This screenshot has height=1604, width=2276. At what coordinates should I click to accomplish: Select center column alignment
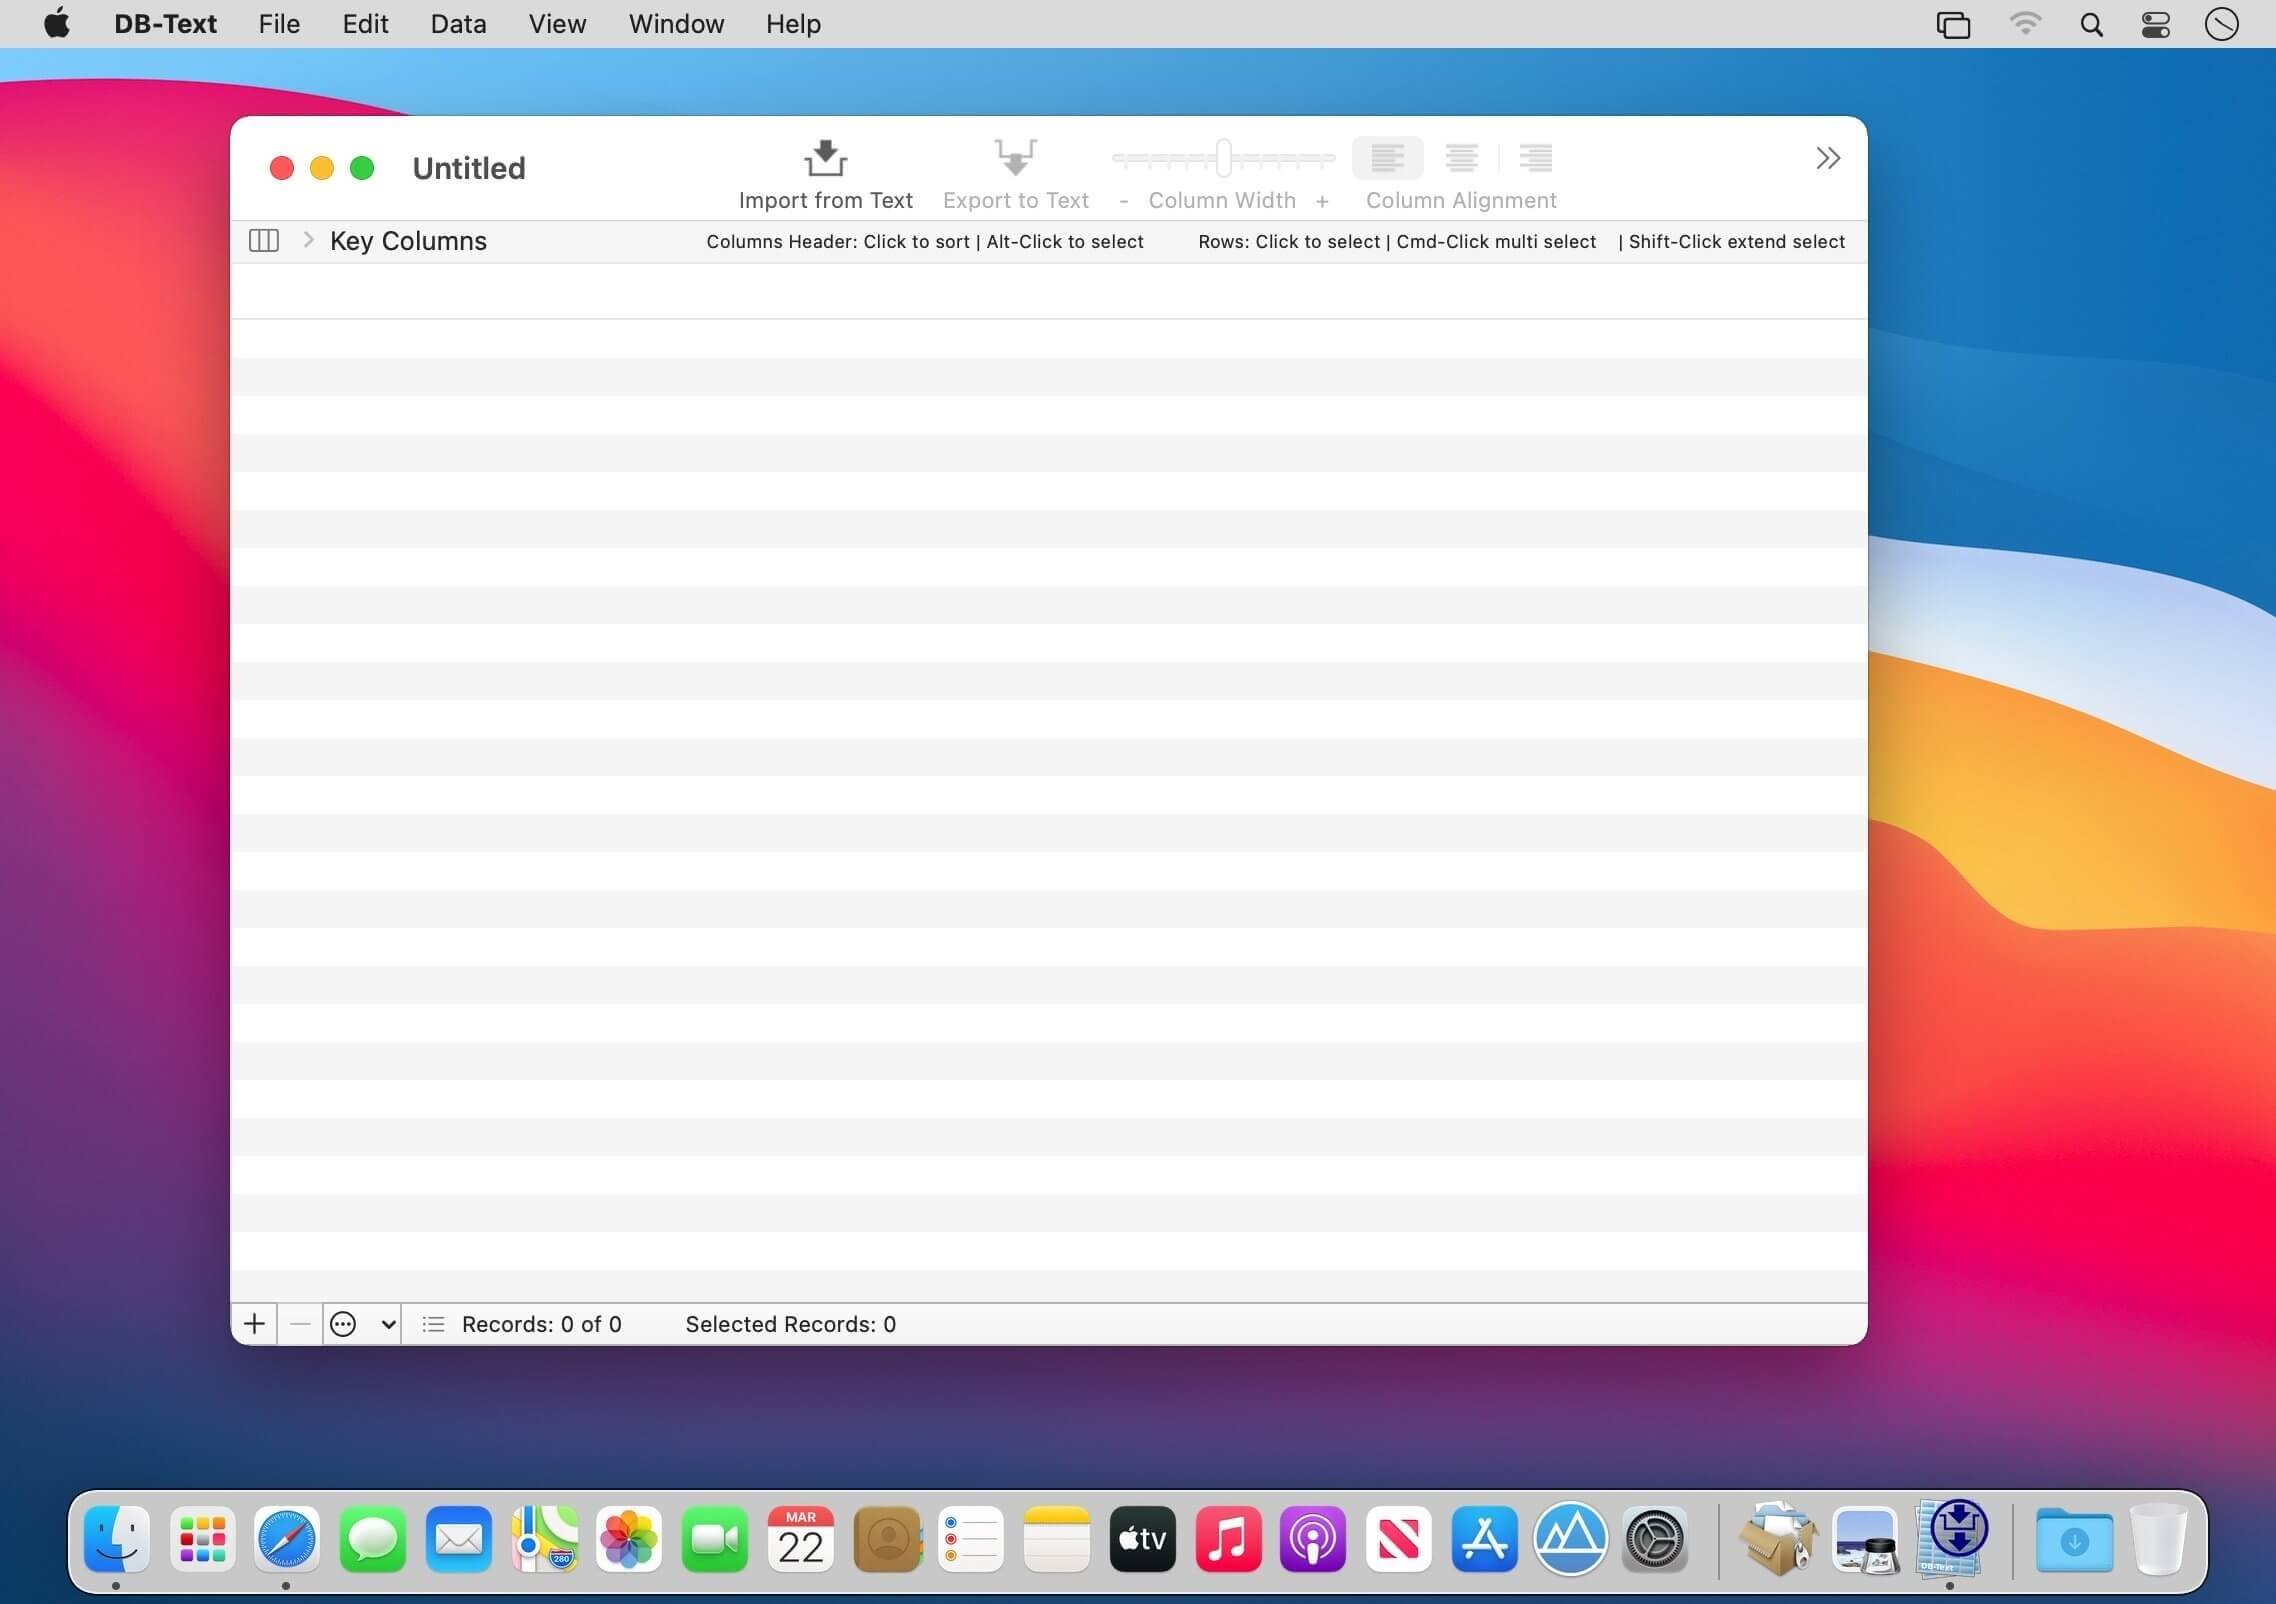point(1461,158)
